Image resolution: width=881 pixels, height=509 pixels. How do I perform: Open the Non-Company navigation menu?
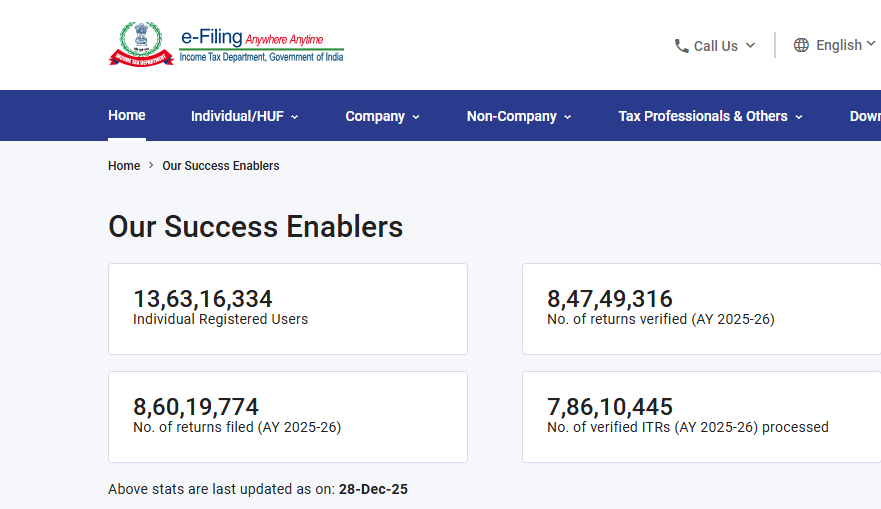click(518, 116)
